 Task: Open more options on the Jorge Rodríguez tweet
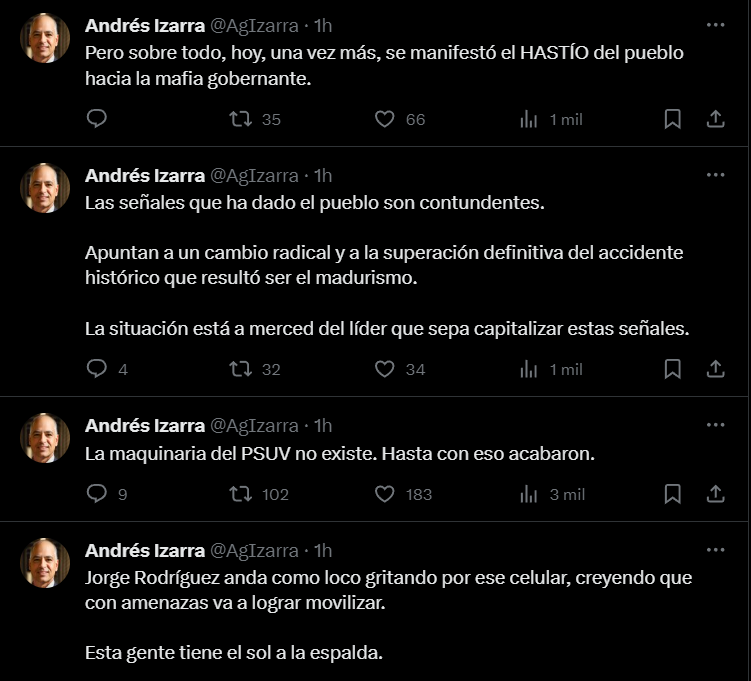click(x=715, y=550)
